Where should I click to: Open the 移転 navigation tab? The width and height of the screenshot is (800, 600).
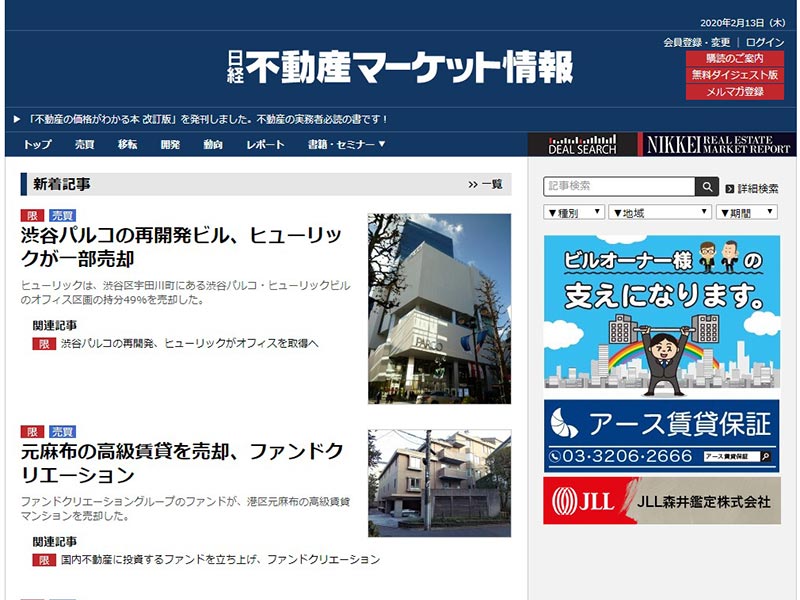pos(128,144)
